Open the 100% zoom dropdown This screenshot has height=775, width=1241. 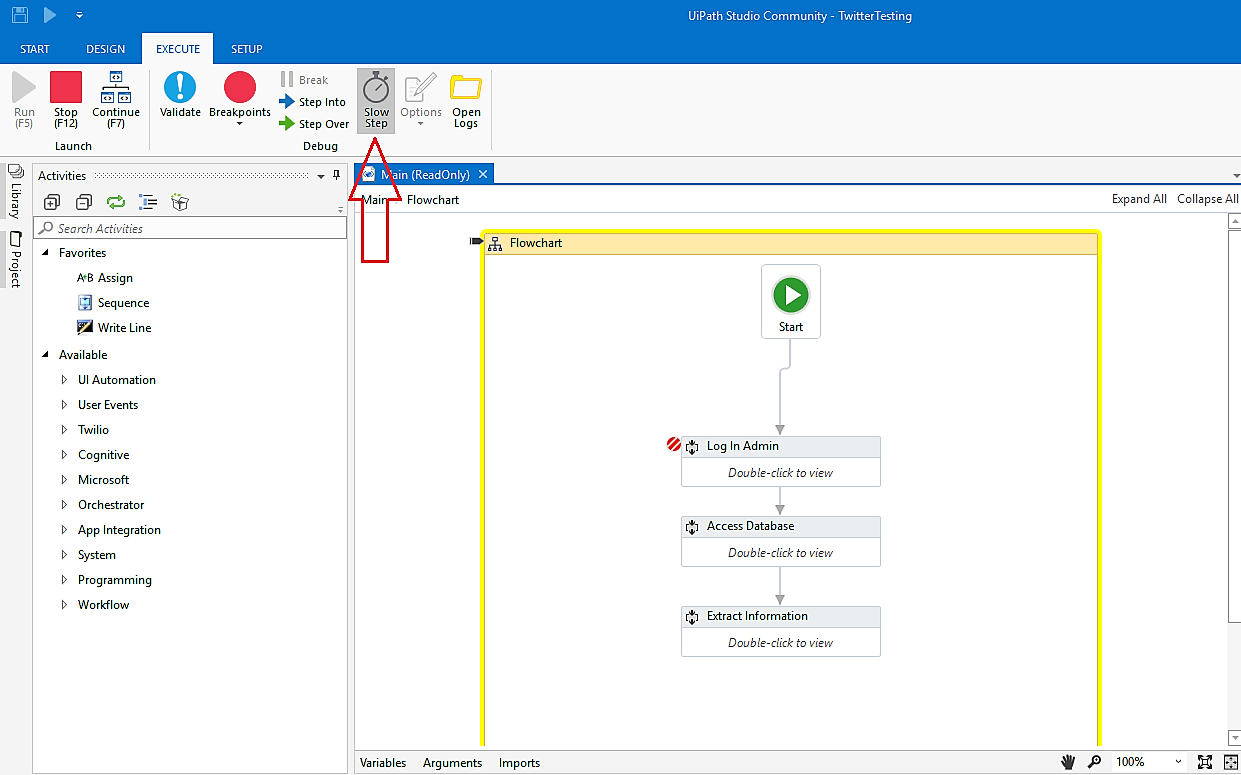[x=1178, y=762]
